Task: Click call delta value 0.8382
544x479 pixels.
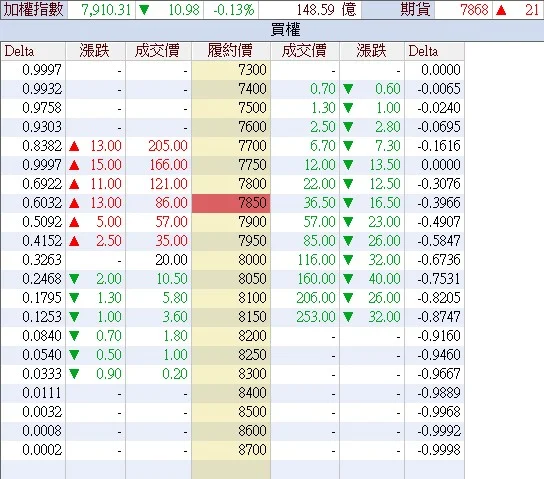Action: click(x=42, y=146)
